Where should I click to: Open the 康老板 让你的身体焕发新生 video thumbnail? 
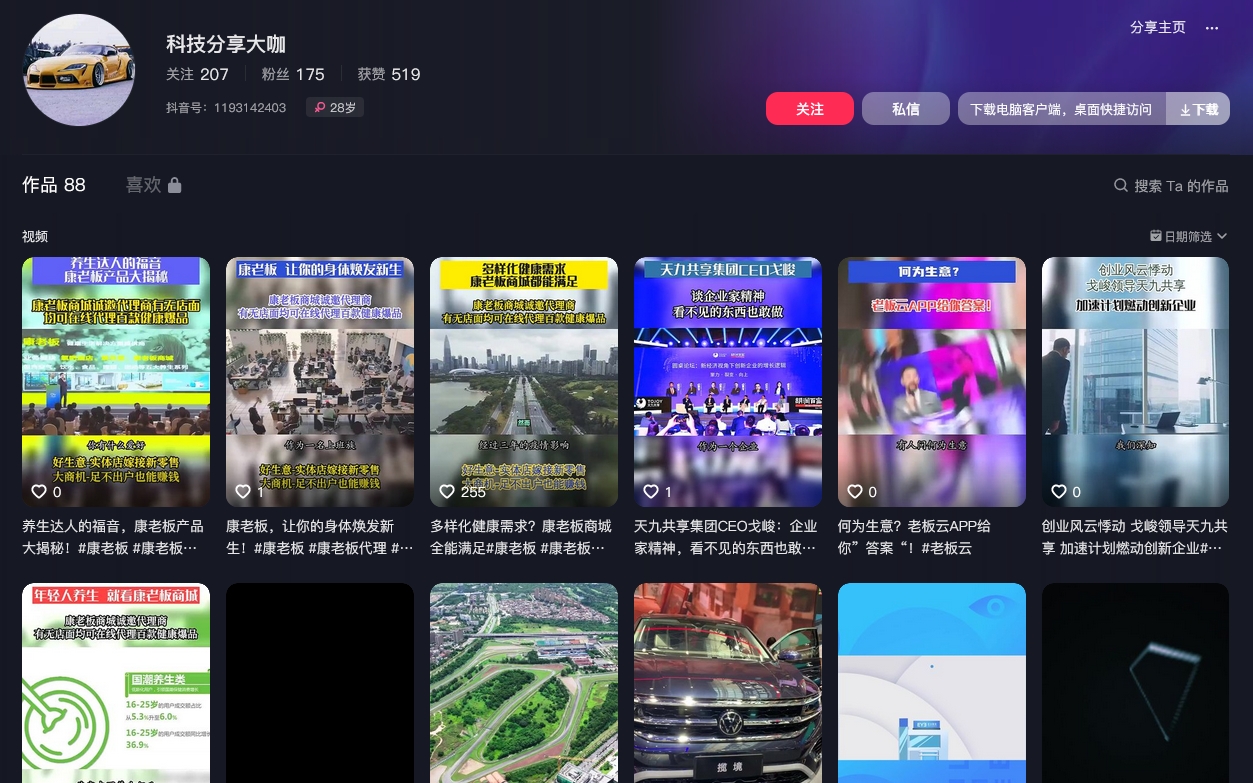click(x=320, y=382)
